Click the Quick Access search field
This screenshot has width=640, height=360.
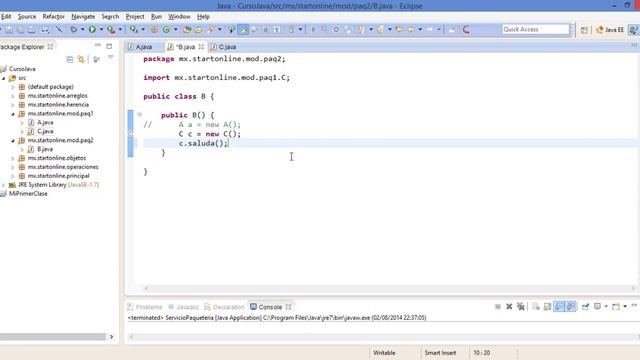[536, 29]
